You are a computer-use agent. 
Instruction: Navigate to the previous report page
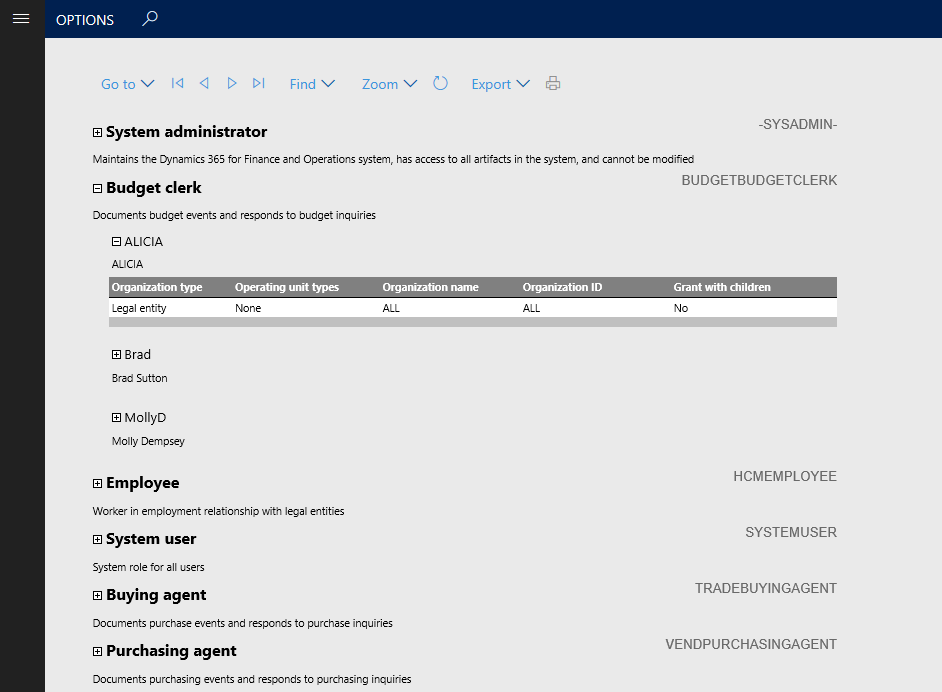click(x=204, y=84)
